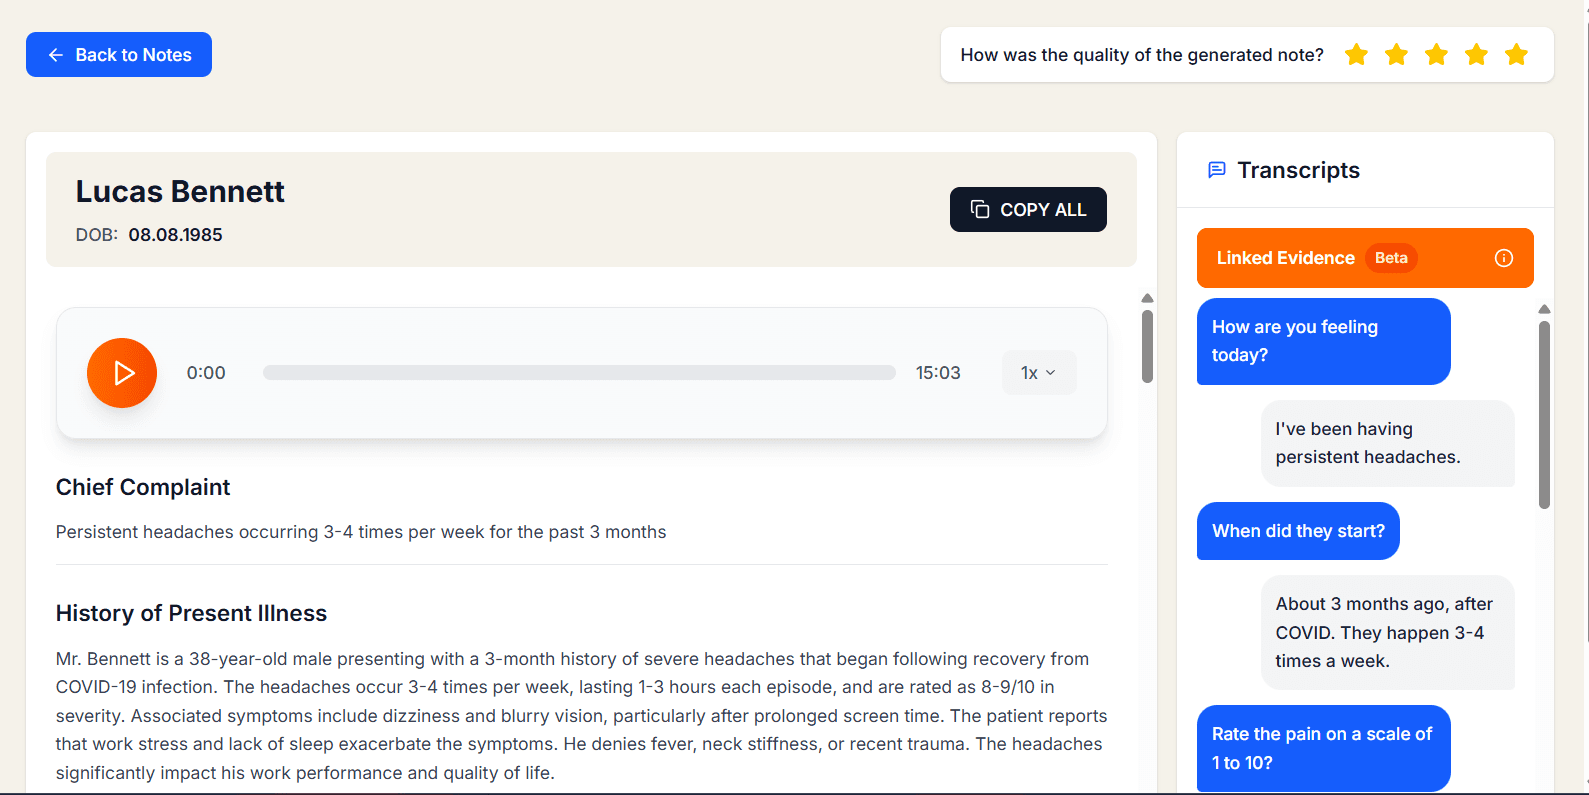Click the "Rate the pain" question bubble
1589x795 pixels.
pos(1323,748)
